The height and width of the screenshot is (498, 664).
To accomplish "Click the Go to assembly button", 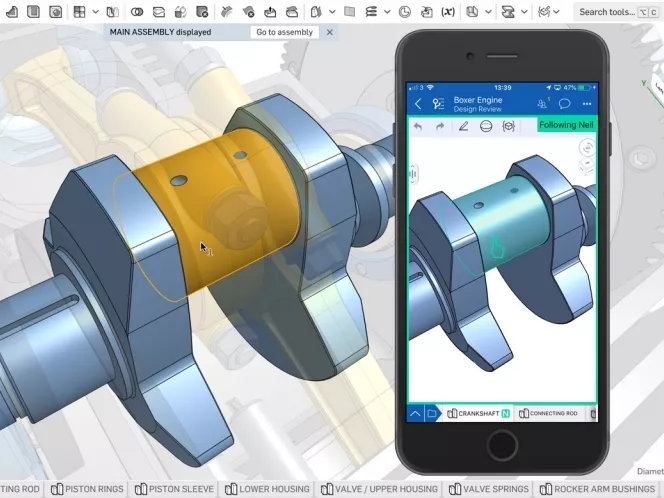I will pos(285,32).
